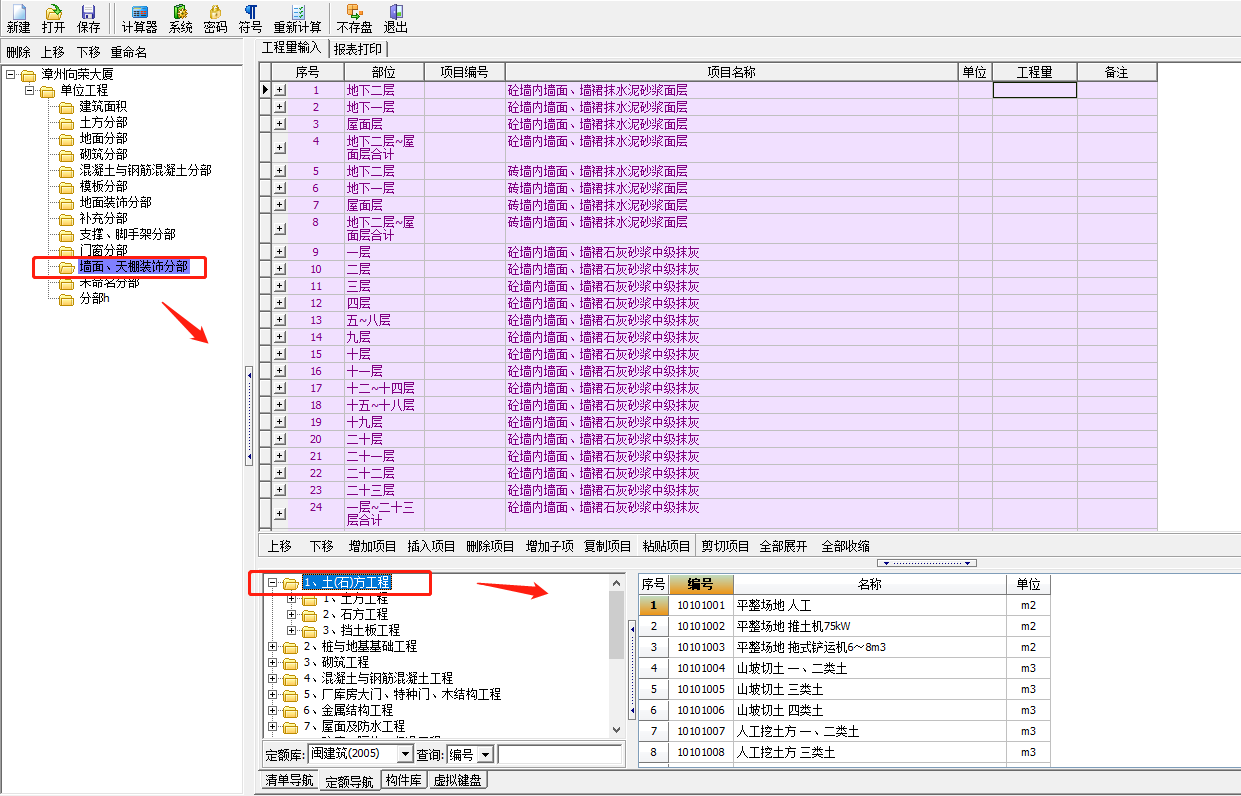Switch to the 报表打印 tab
1241x796 pixels.
(359, 48)
